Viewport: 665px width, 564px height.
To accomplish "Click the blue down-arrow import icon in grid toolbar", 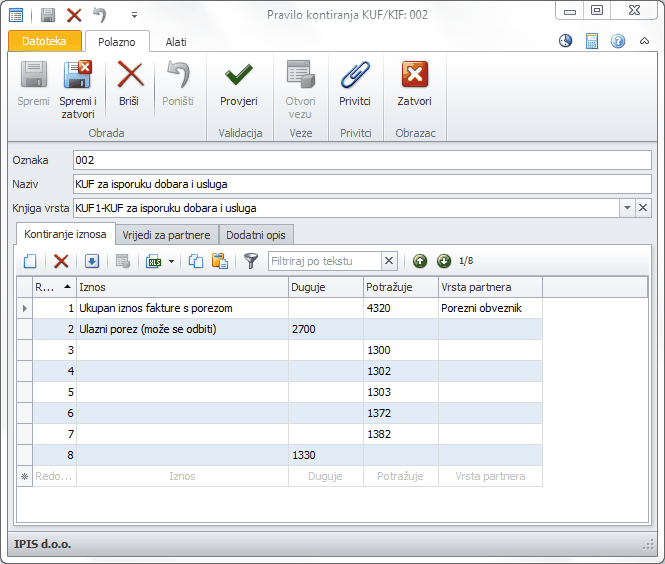I will tap(92, 261).
